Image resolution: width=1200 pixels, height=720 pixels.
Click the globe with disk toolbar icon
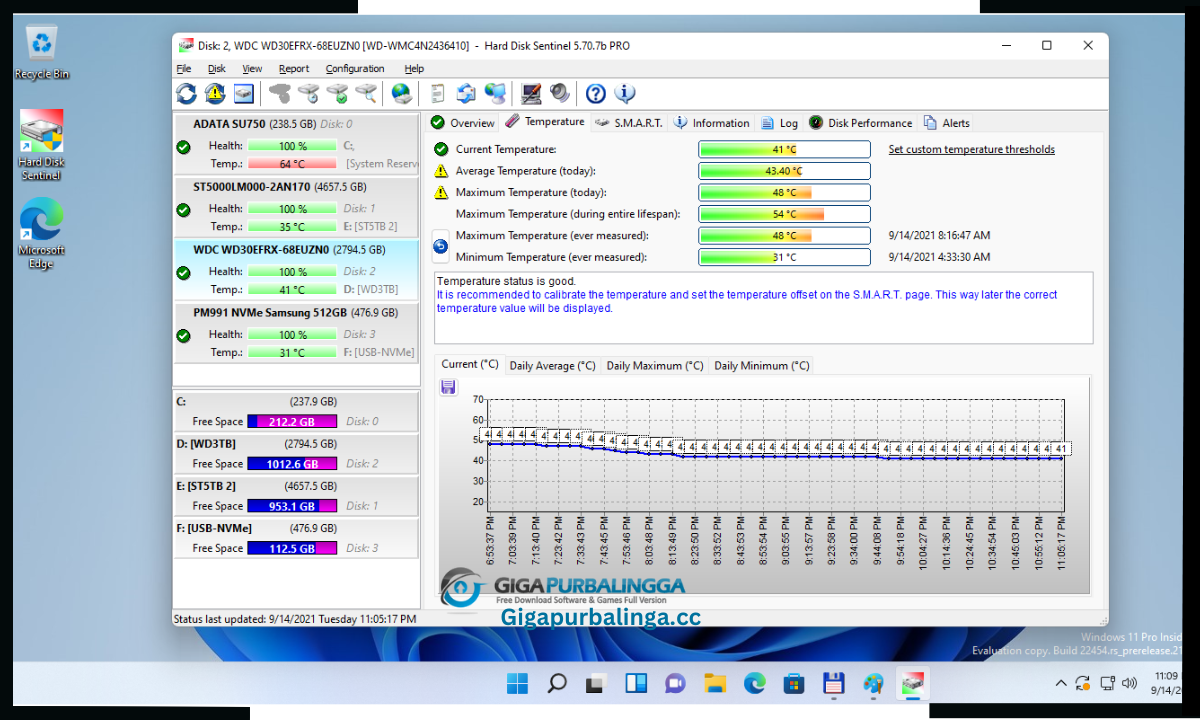[x=402, y=93]
